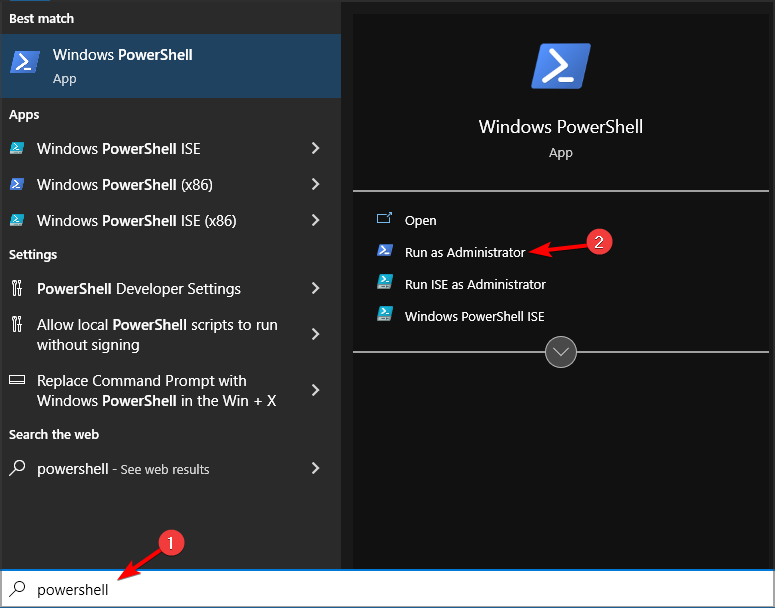775x608 pixels.
Task: Expand Windows PowerShell ISE result arrow
Action: [315, 148]
